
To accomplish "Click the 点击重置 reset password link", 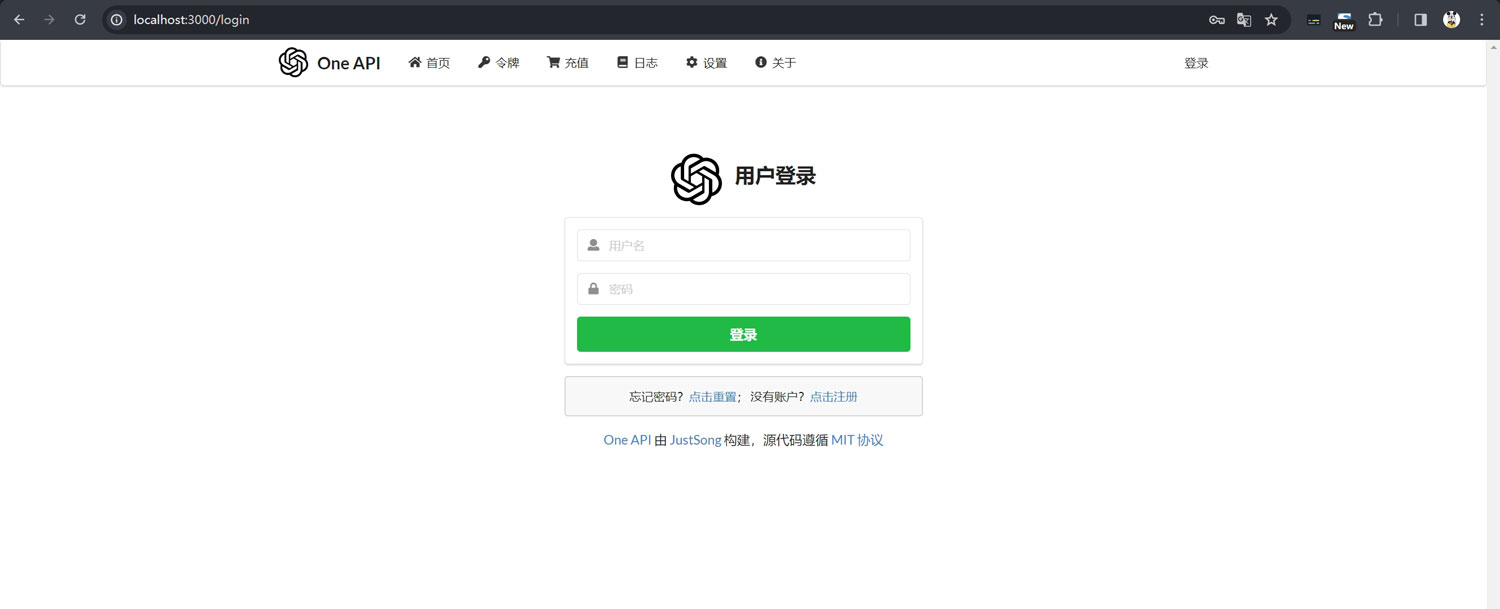I will [x=713, y=397].
